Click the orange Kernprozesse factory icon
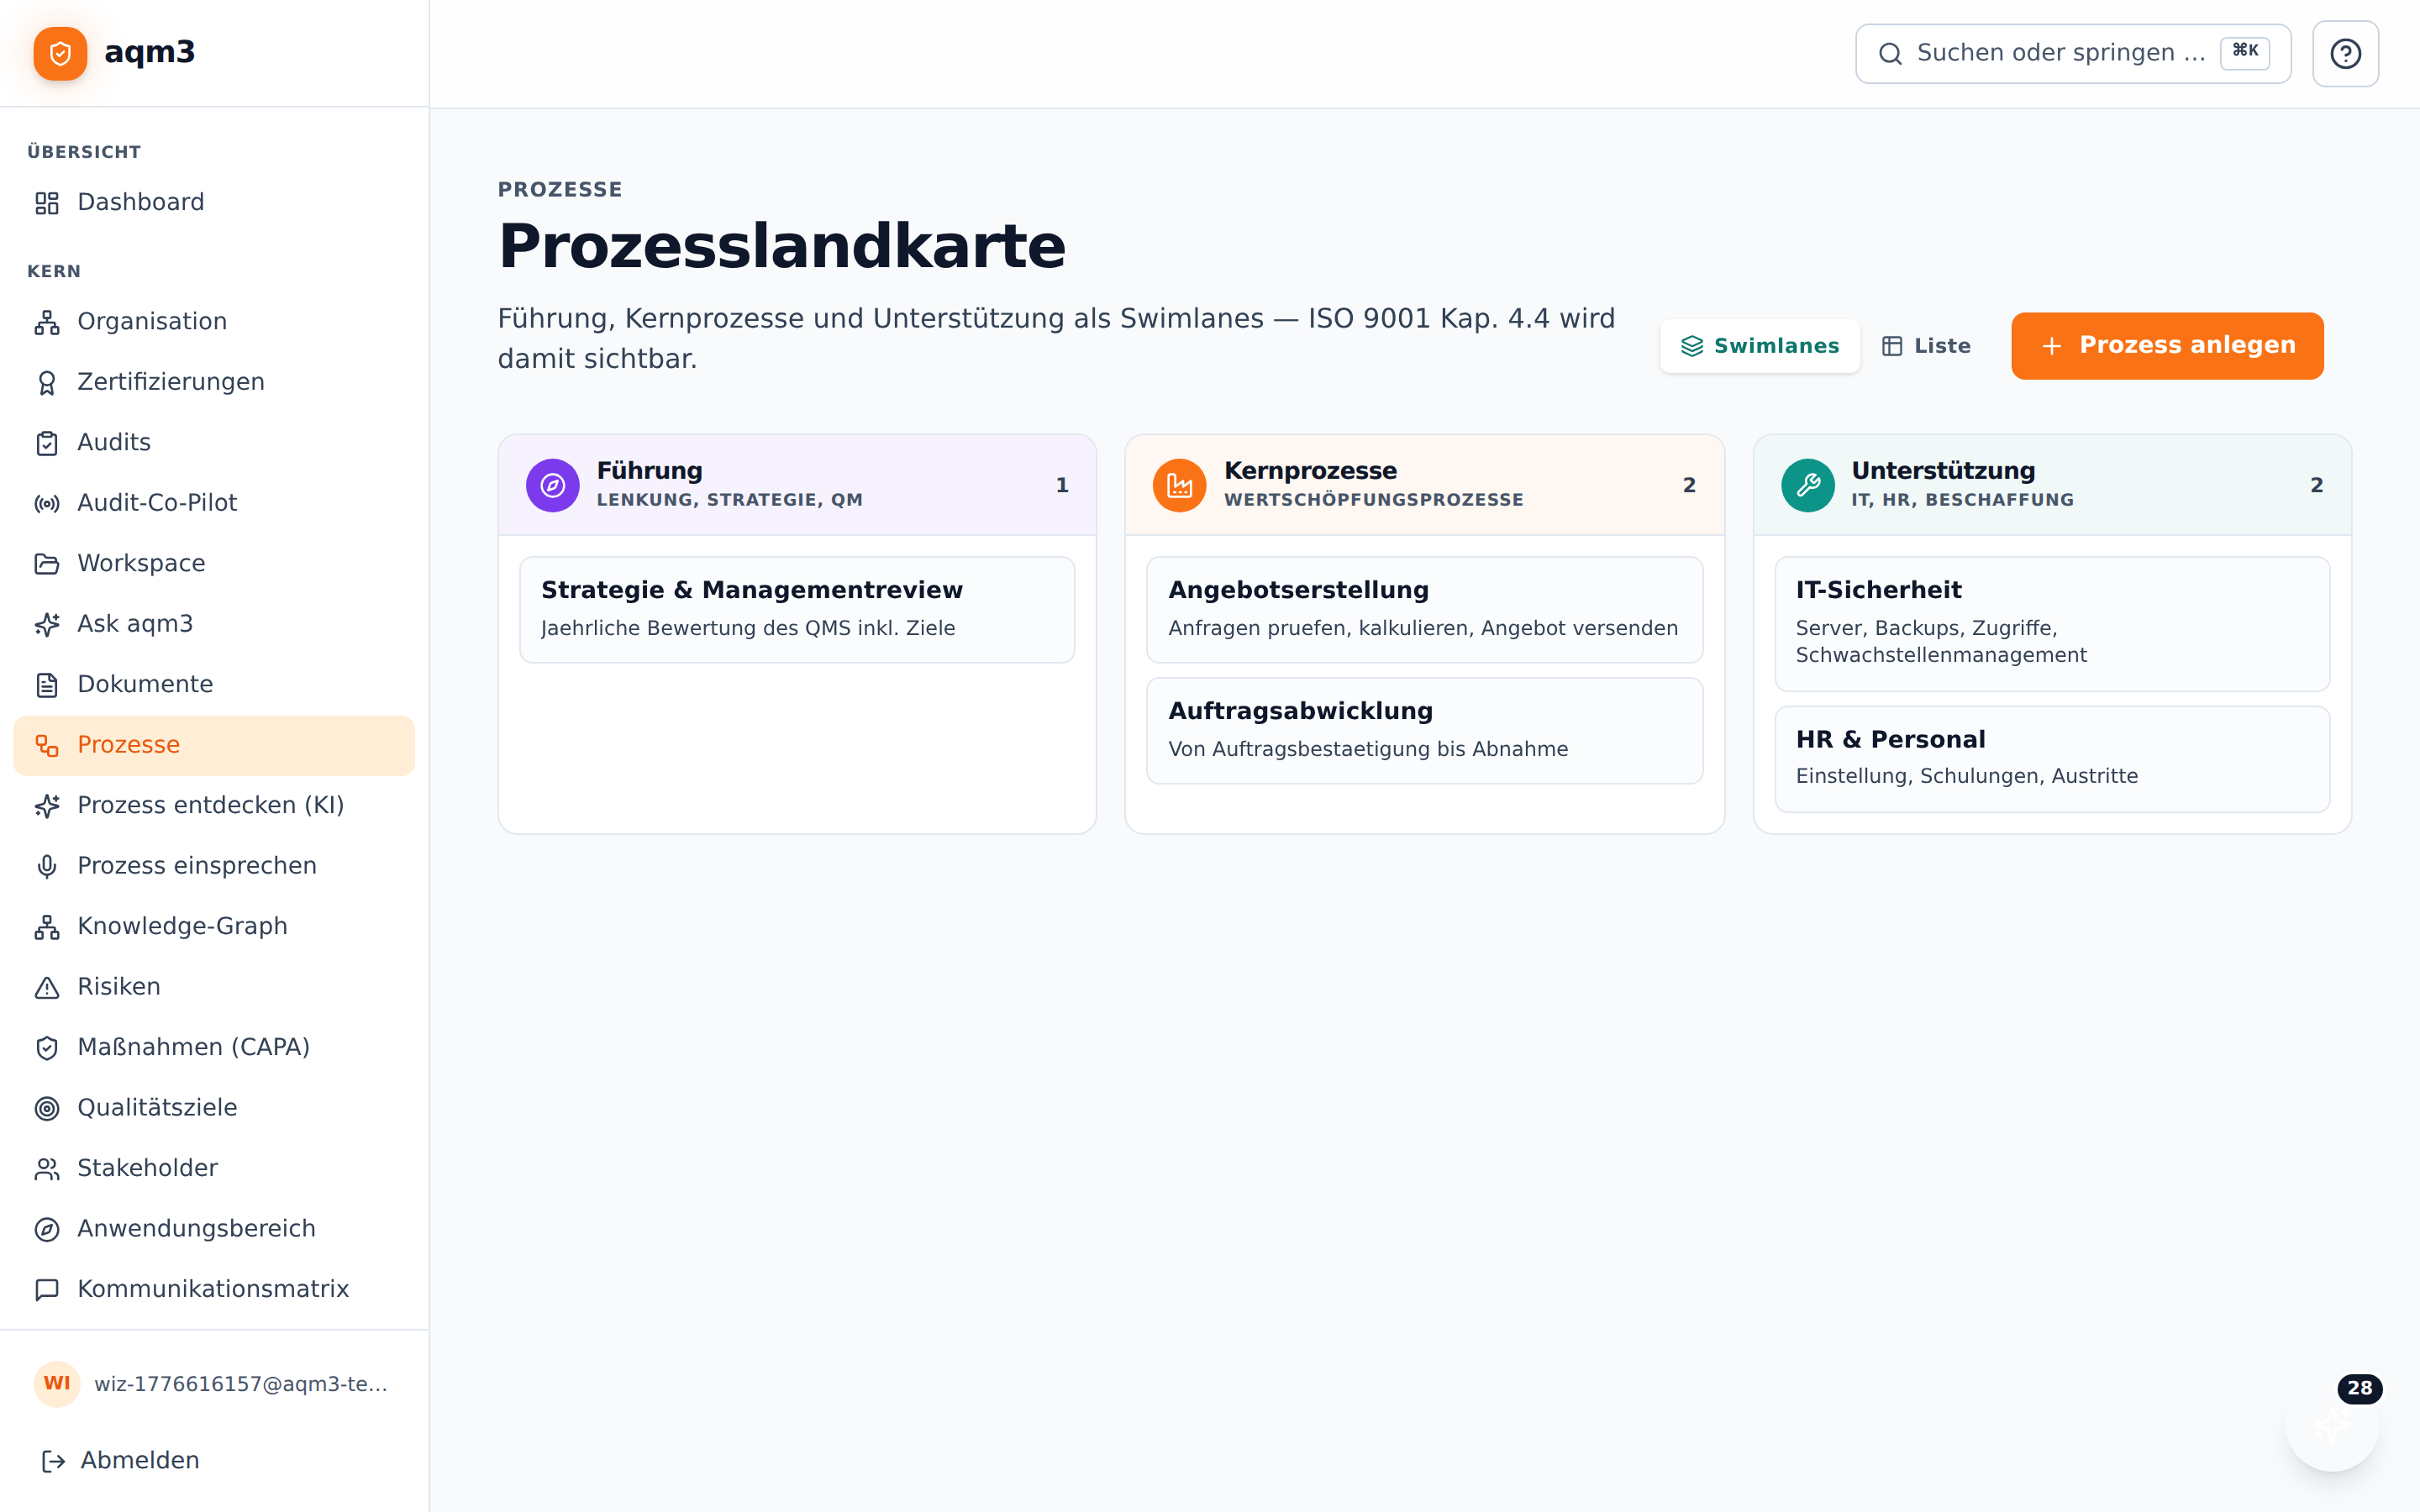Image resolution: width=2420 pixels, height=1512 pixels. click(x=1179, y=485)
